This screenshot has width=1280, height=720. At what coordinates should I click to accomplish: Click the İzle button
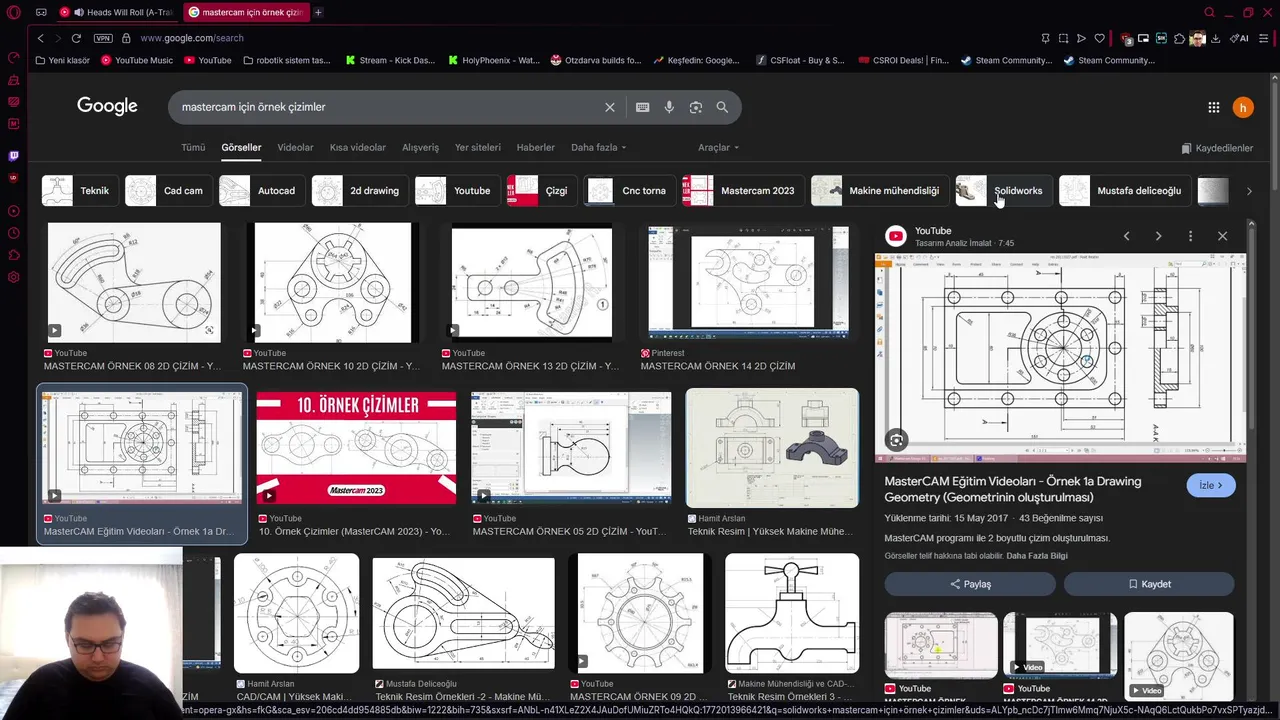(x=1211, y=485)
